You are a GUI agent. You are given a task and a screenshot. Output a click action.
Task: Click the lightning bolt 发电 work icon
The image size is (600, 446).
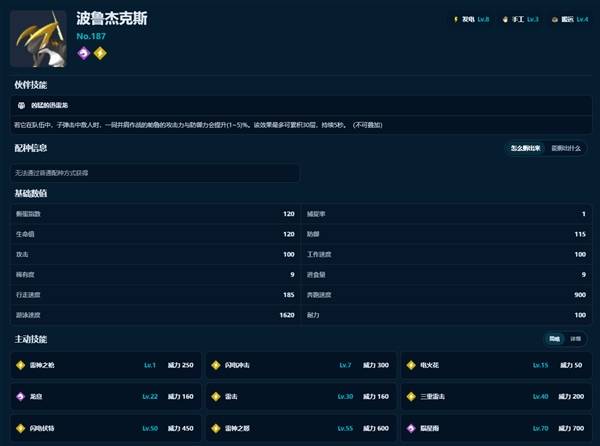point(456,19)
